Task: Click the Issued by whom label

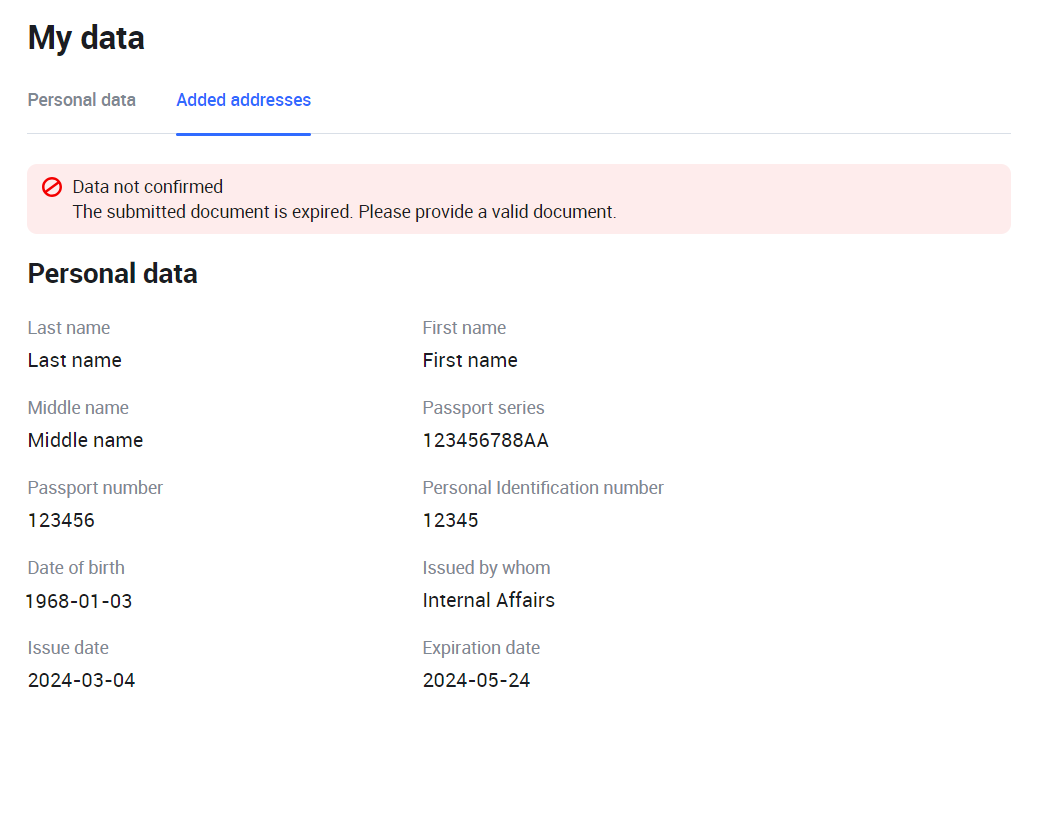Action: tap(486, 568)
